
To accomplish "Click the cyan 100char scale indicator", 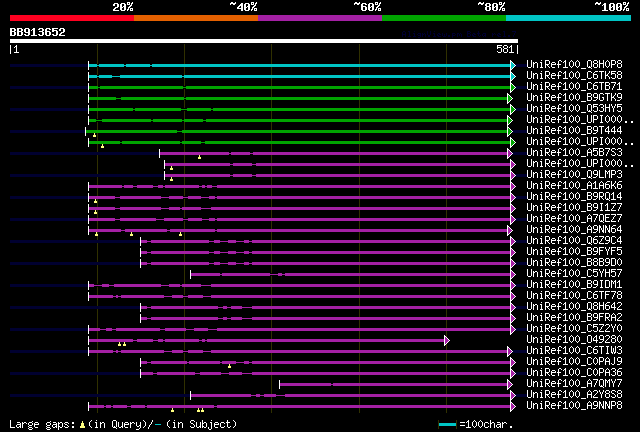I will point(447,425).
